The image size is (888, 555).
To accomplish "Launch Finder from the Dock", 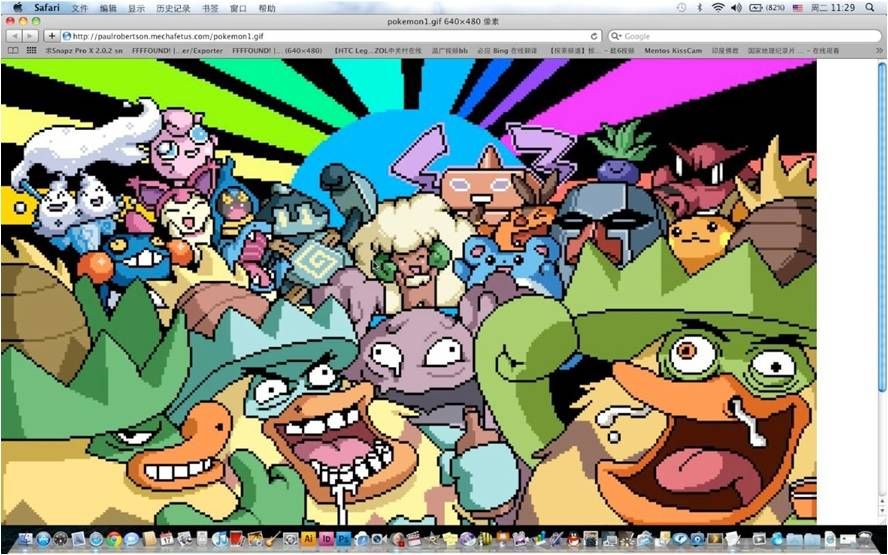I will click(25, 539).
